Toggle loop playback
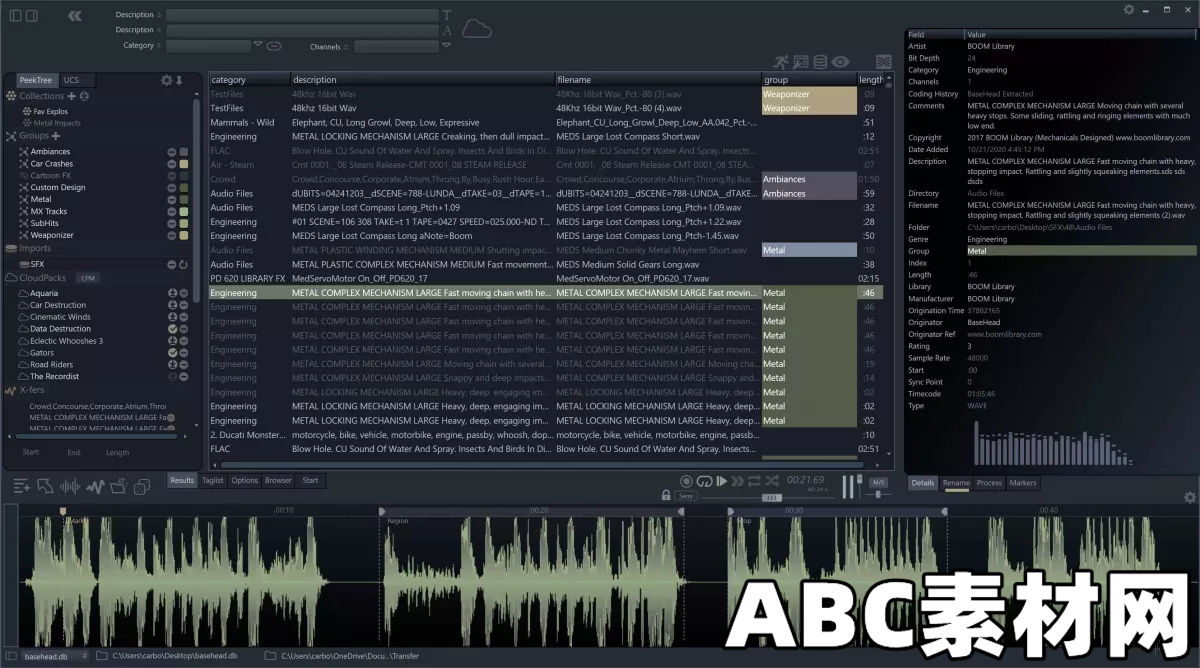Image resolution: width=1200 pixels, height=668 pixels. coord(704,481)
